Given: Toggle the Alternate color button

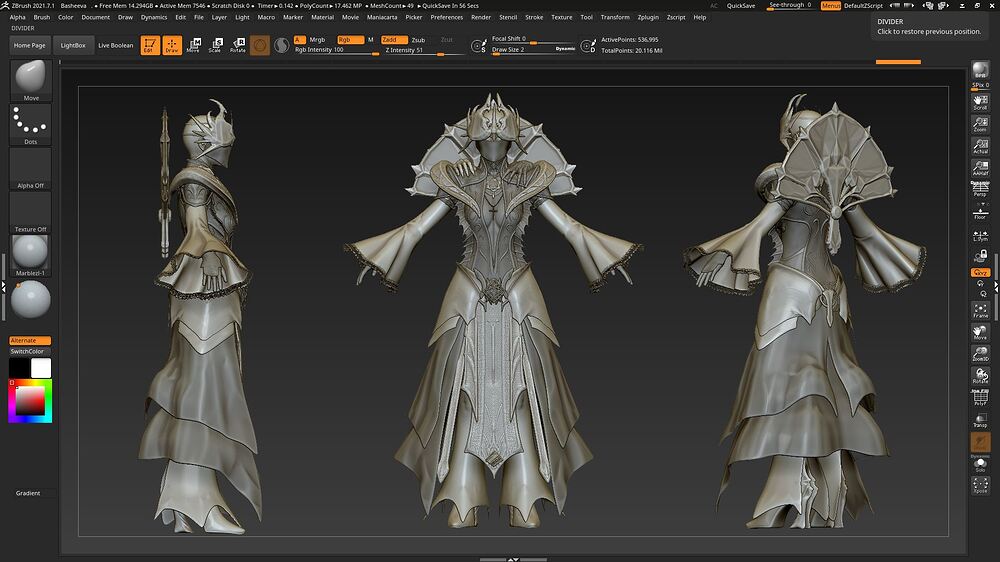Looking at the screenshot, I should (x=30, y=341).
